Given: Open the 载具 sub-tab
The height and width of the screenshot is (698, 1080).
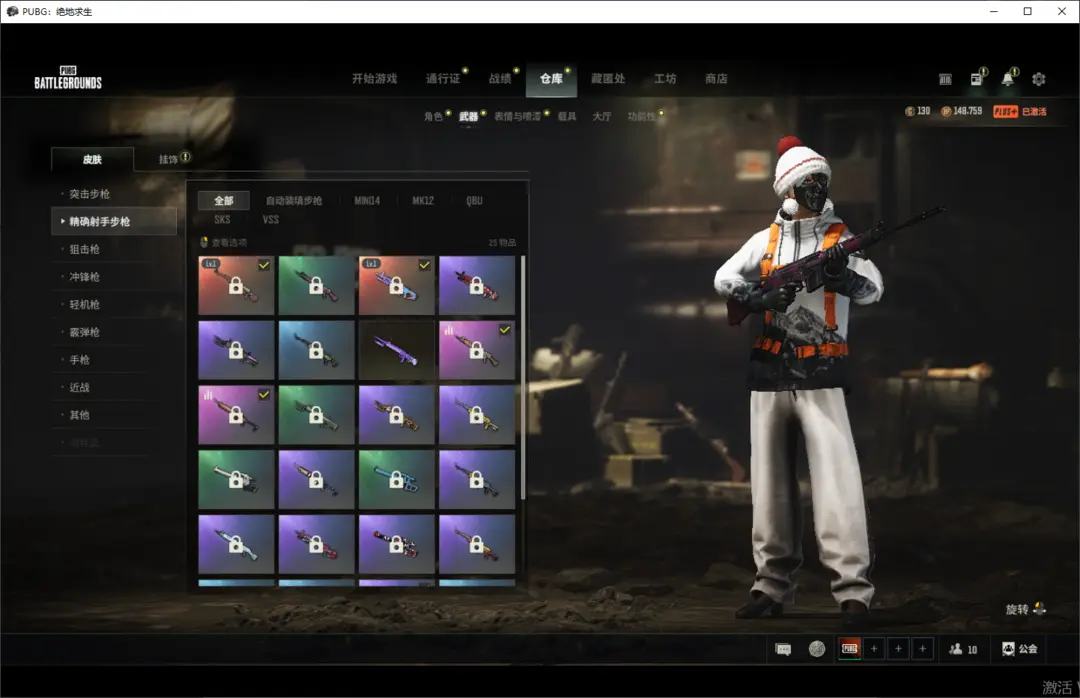Looking at the screenshot, I should tap(567, 116).
